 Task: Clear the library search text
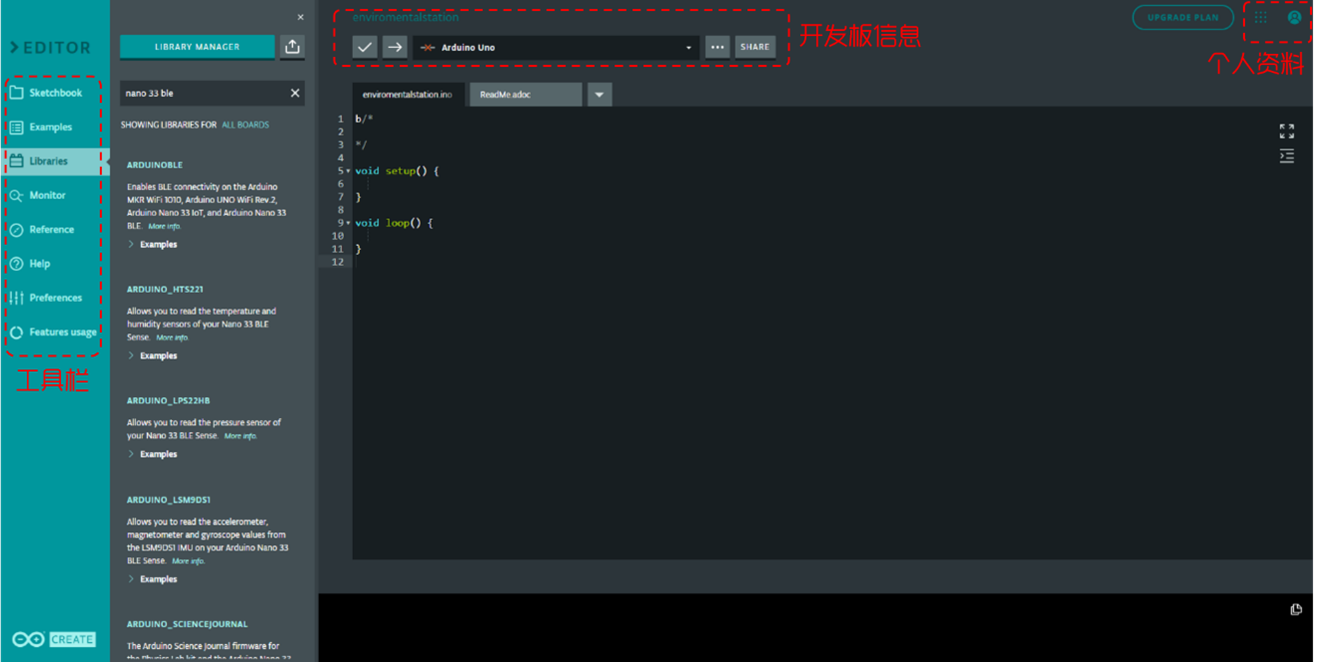coord(295,93)
